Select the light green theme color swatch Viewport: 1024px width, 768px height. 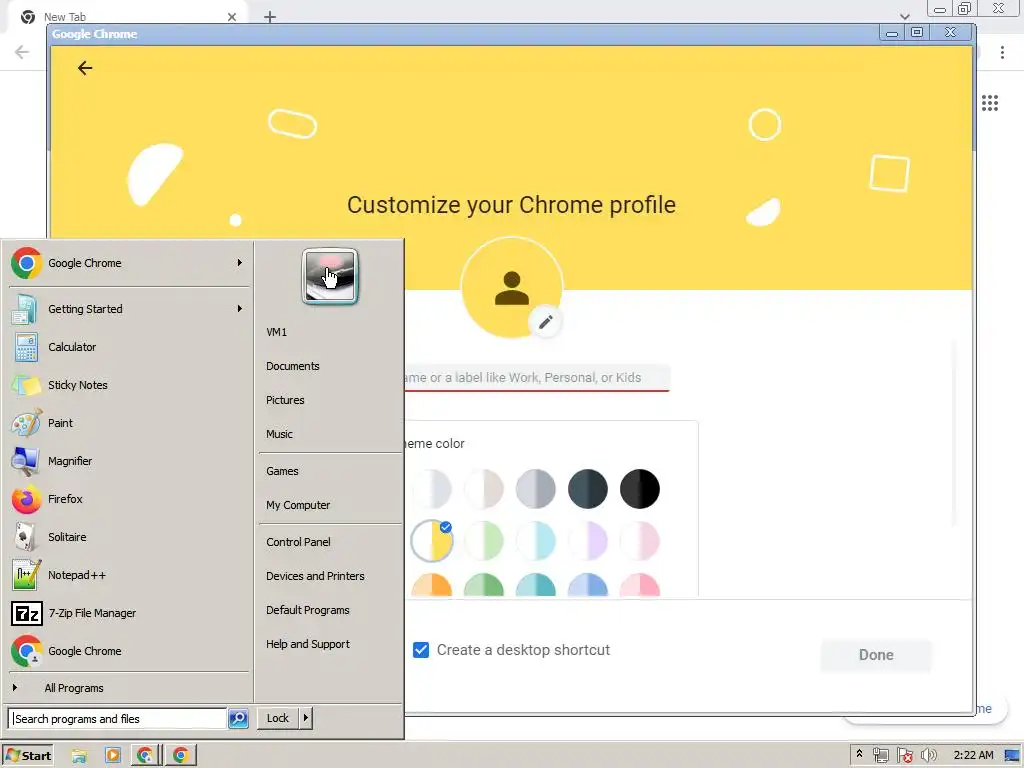tap(484, 541)
